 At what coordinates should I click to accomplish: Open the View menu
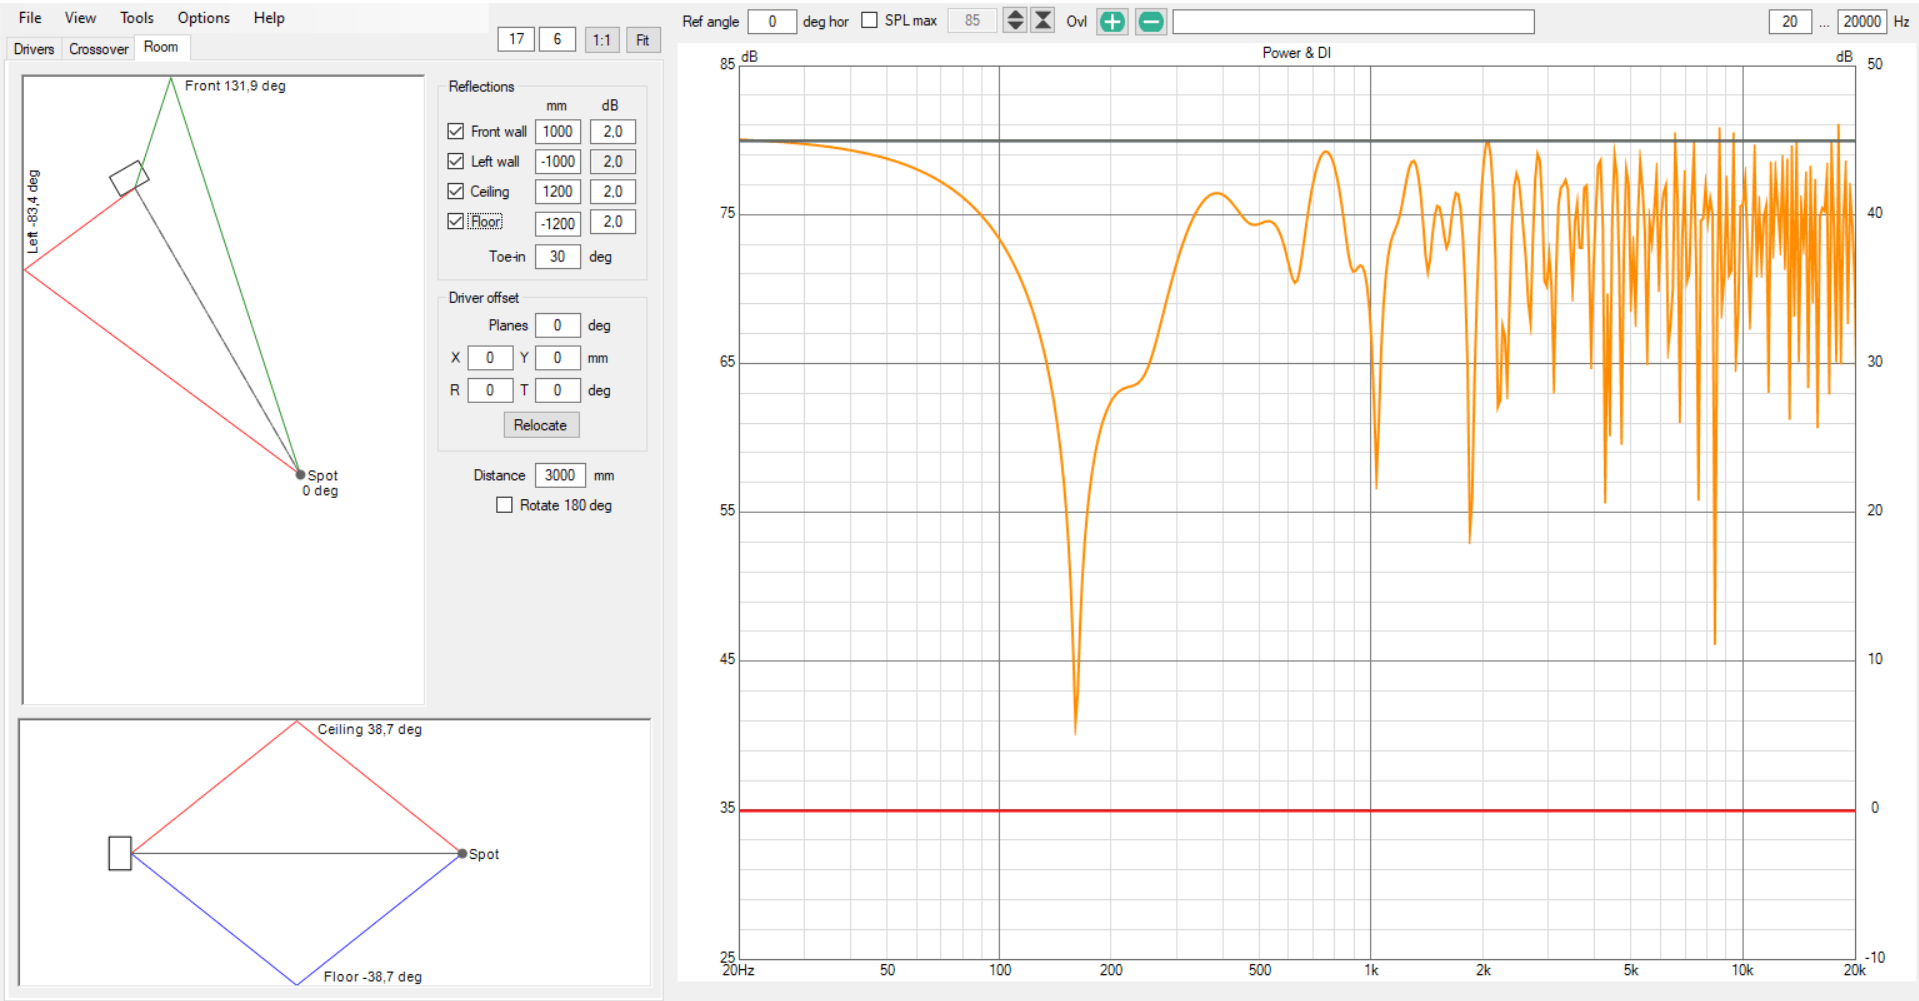tap(80, 17)
